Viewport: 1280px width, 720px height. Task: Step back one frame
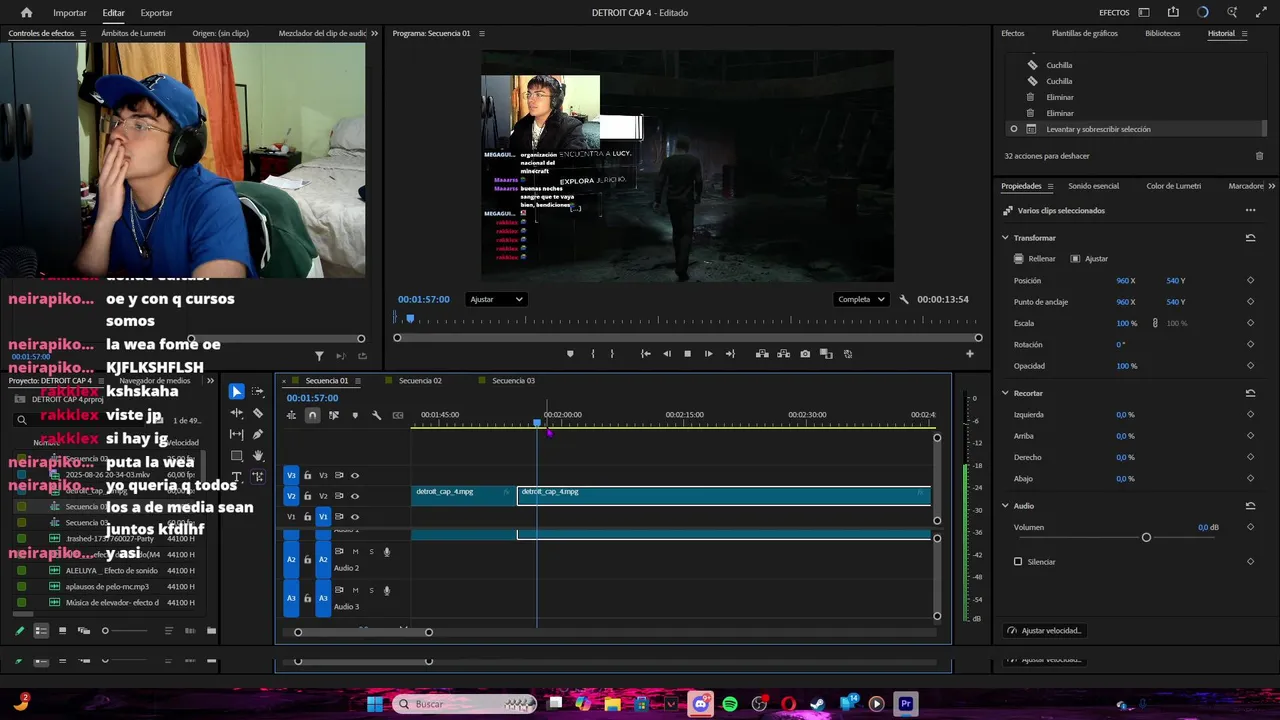pyautogui.click(x=667, y=354)
